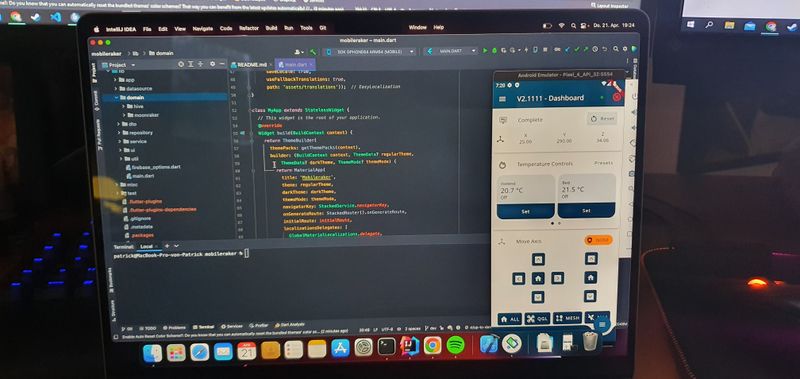Open device selector sdk gphone64 arm64 dropdown
This screenshot has height=379, width=800.
point(369,52)
